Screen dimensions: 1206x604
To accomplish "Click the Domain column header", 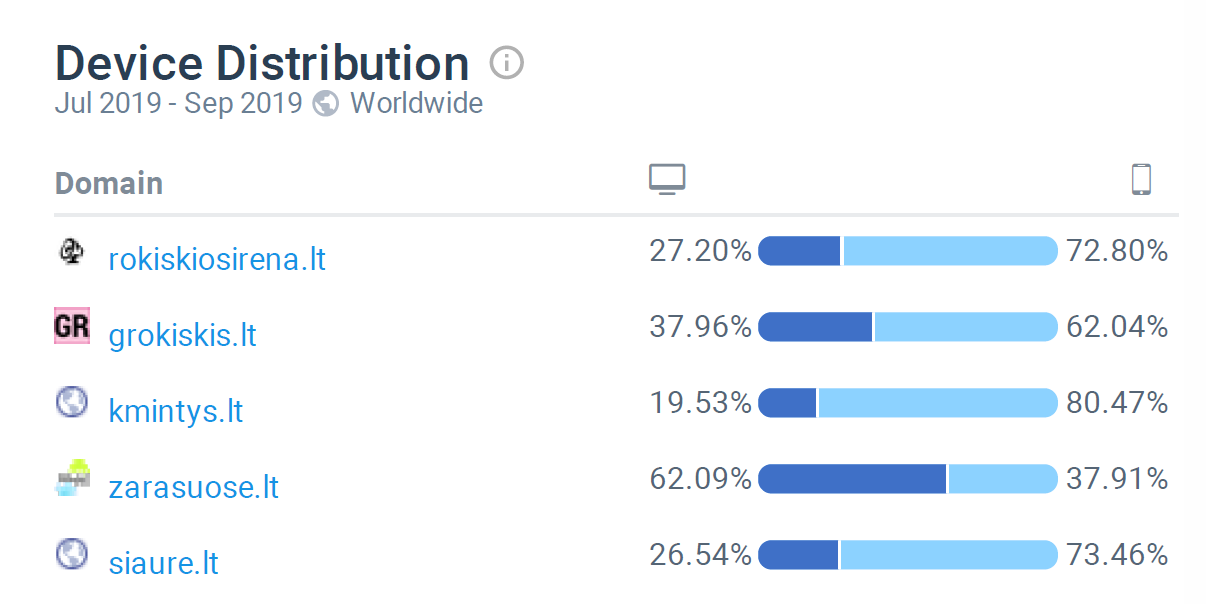I will (109, 183).
